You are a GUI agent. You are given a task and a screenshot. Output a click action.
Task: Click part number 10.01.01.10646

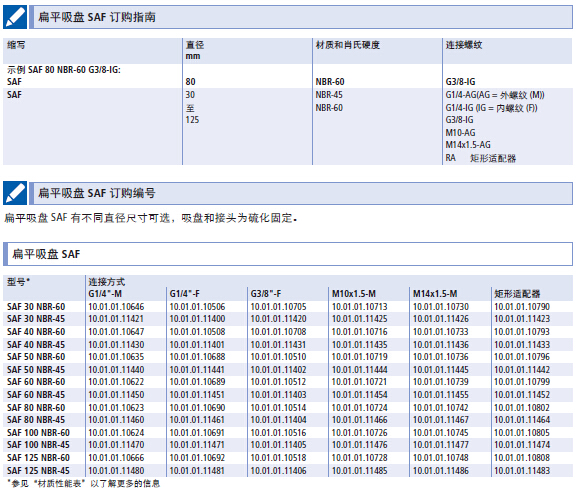coord(116,306)
